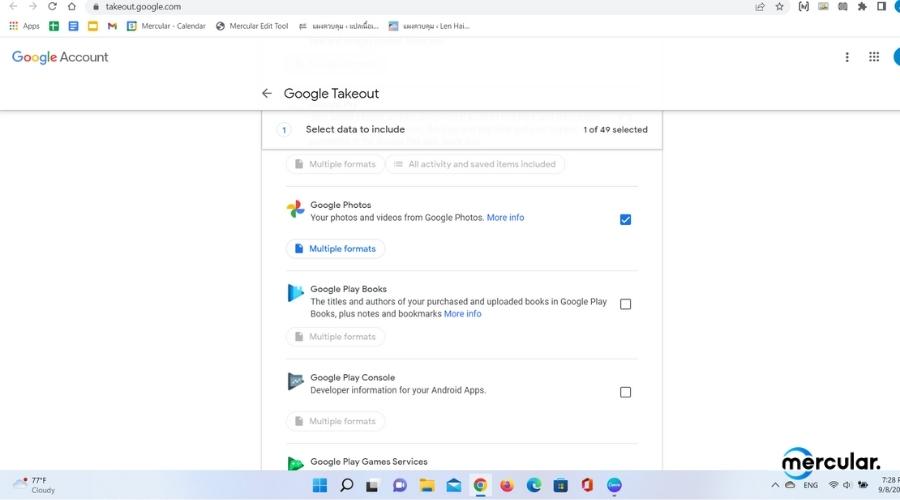This screenshot has height=500, width=900.
Task: Open More info link for Google Play Books
Action: pos(463,313)
